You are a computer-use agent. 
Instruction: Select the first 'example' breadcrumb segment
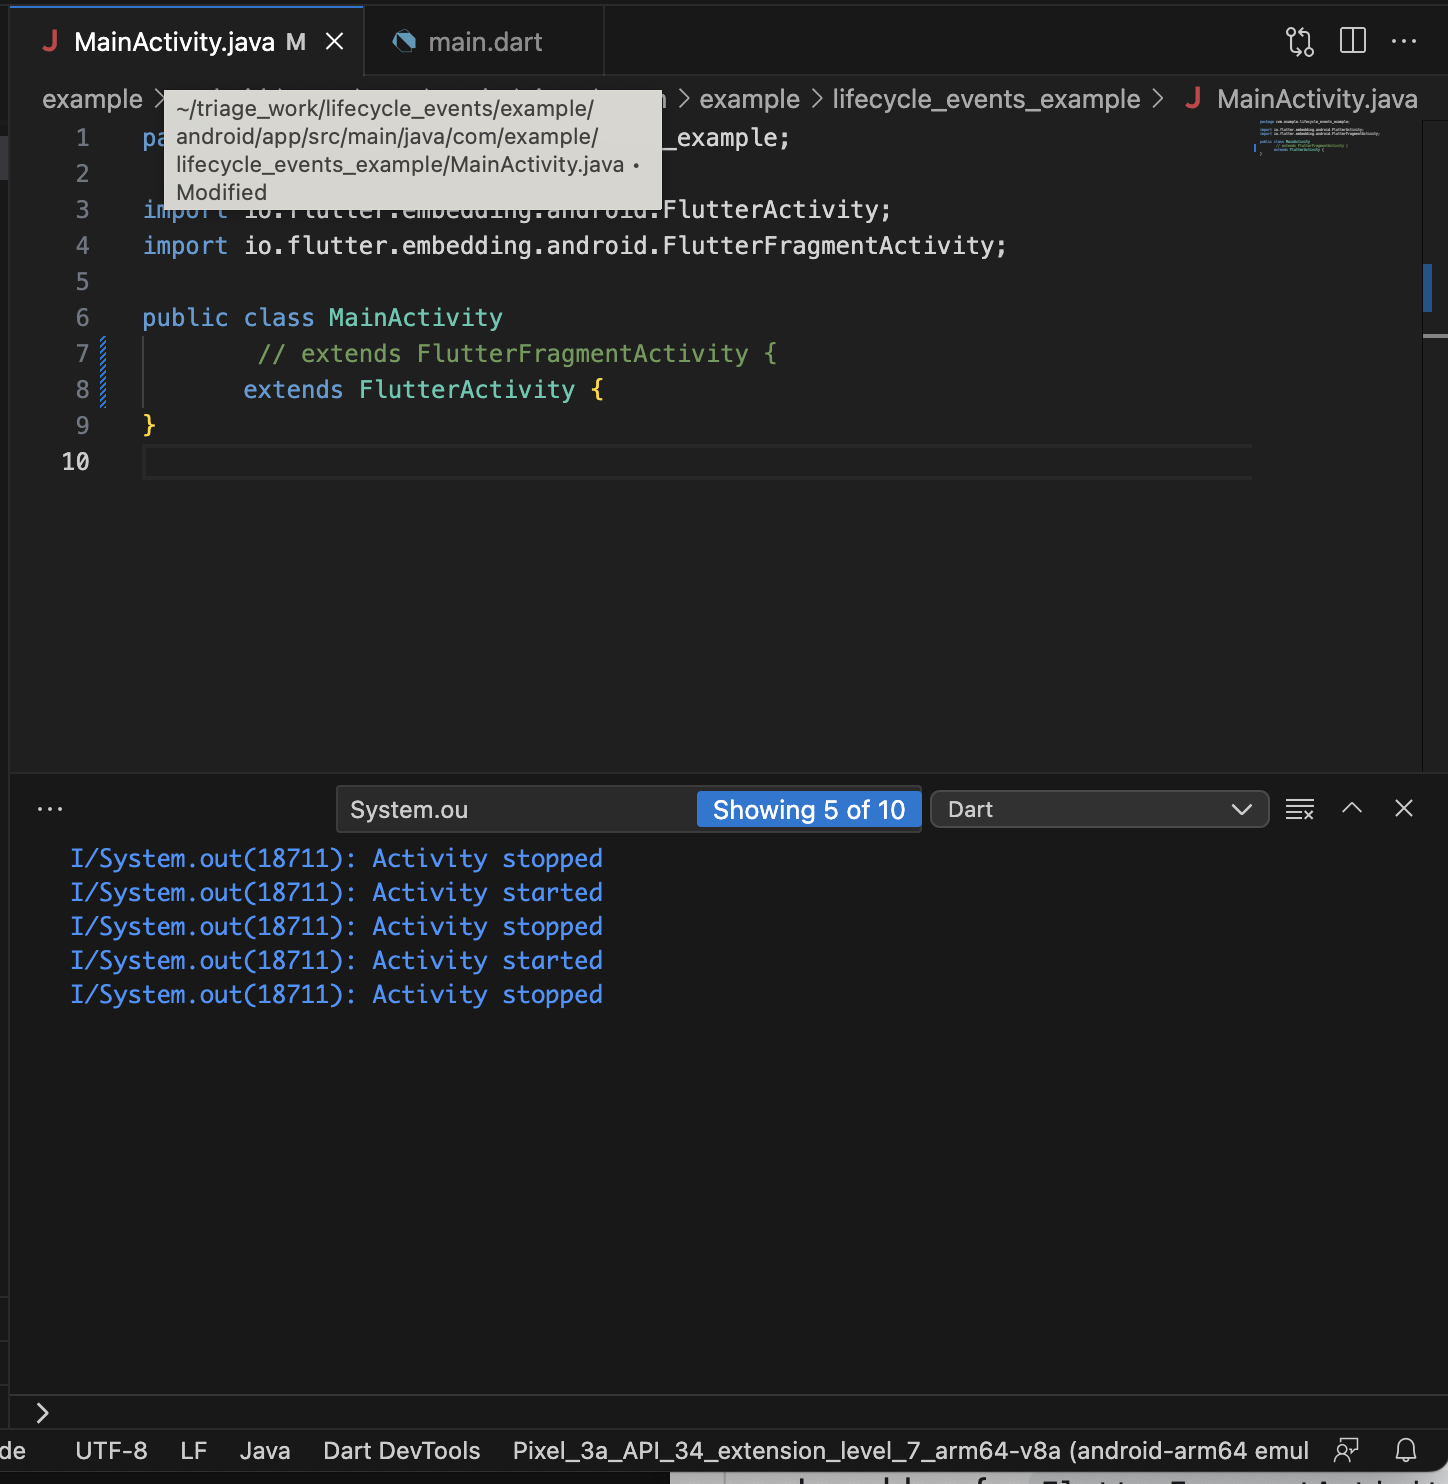click(92, 99)
